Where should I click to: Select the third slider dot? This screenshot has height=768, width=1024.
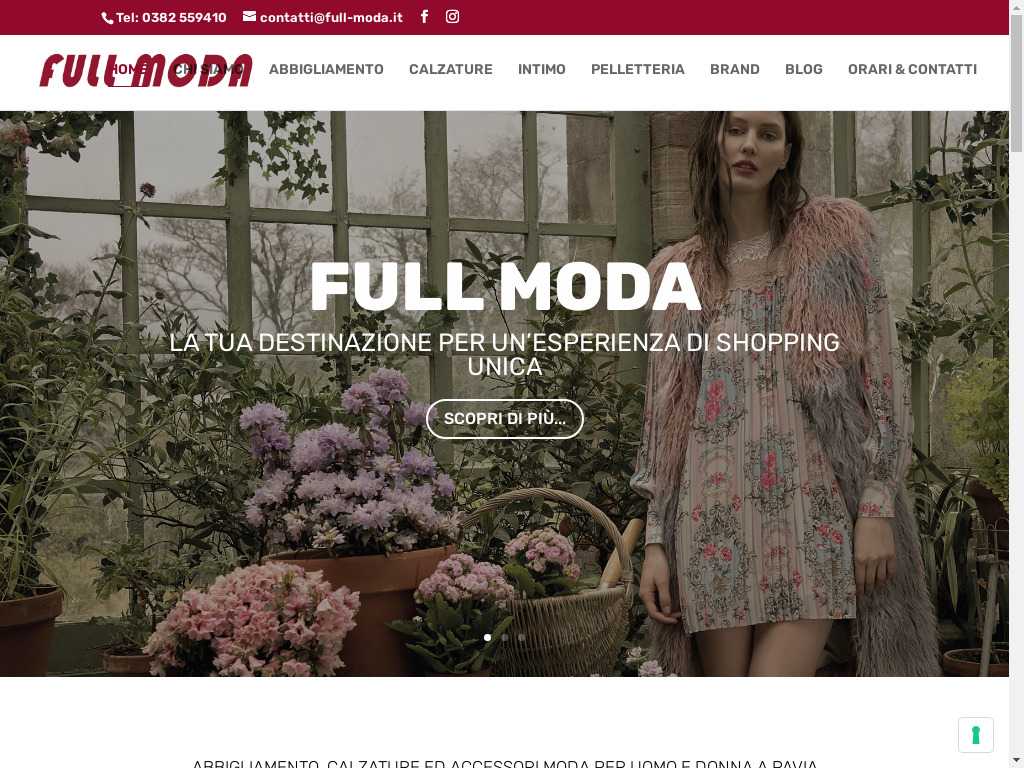pyautogui.click(x=522, y=637)
